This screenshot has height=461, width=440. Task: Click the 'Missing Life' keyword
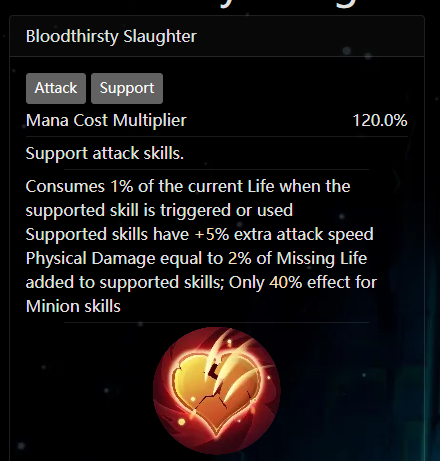click(x=322, y=258)
